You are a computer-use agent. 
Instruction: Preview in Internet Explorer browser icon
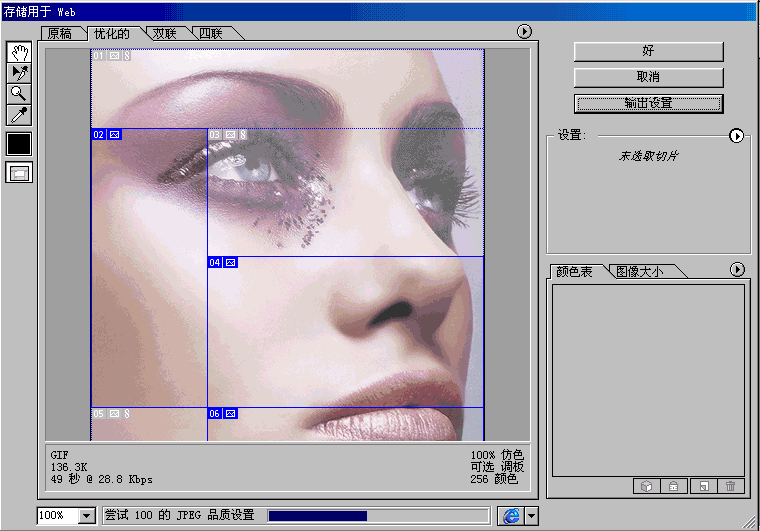click(x=510, y=515)
